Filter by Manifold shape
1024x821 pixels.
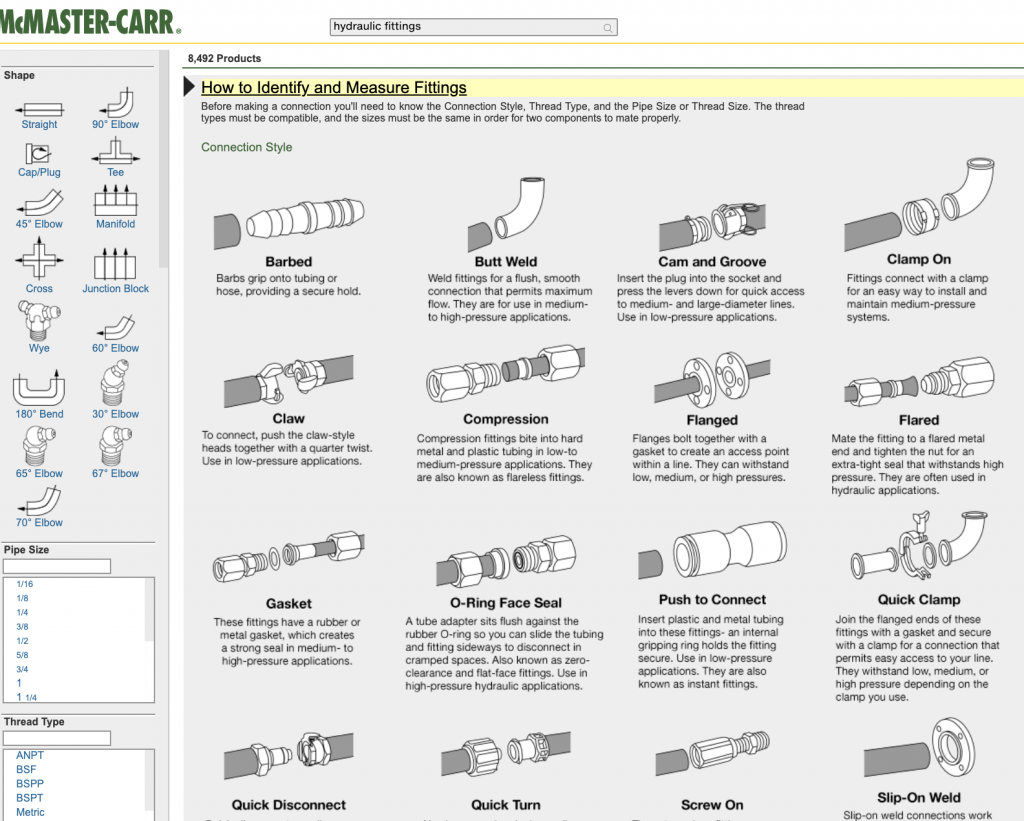[115, 204]
